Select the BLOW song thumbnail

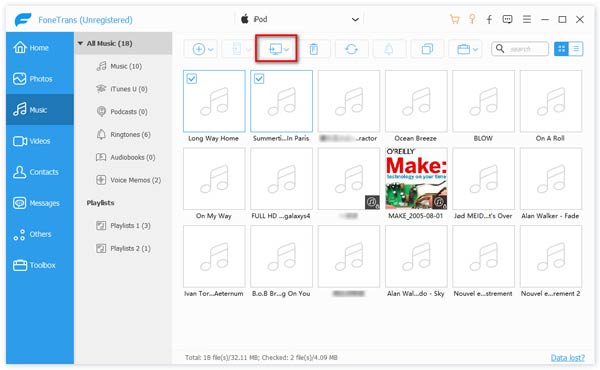pos(483,101)
